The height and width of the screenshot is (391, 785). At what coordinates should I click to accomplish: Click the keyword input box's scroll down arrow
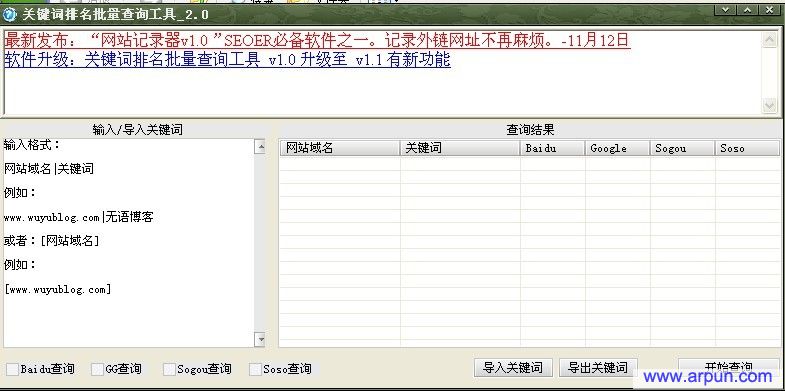[260, 339]
